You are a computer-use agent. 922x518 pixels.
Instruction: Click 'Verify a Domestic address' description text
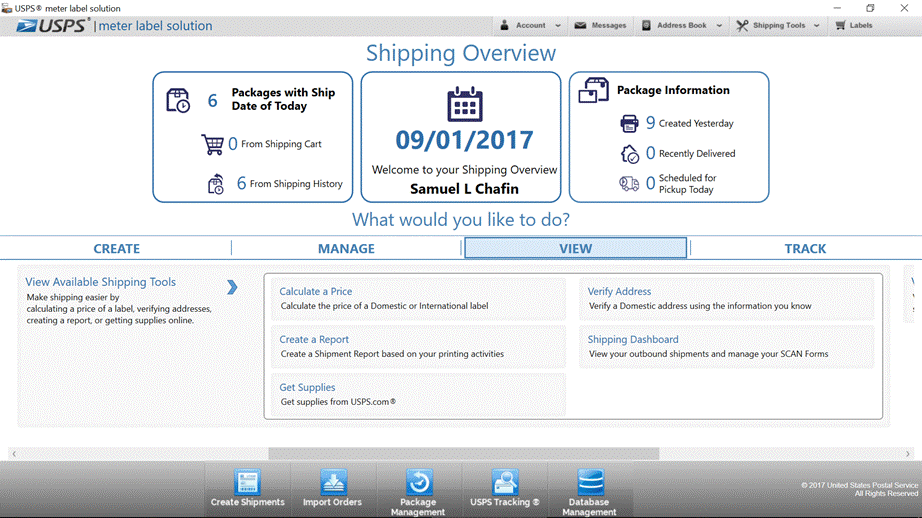[700, 306]
